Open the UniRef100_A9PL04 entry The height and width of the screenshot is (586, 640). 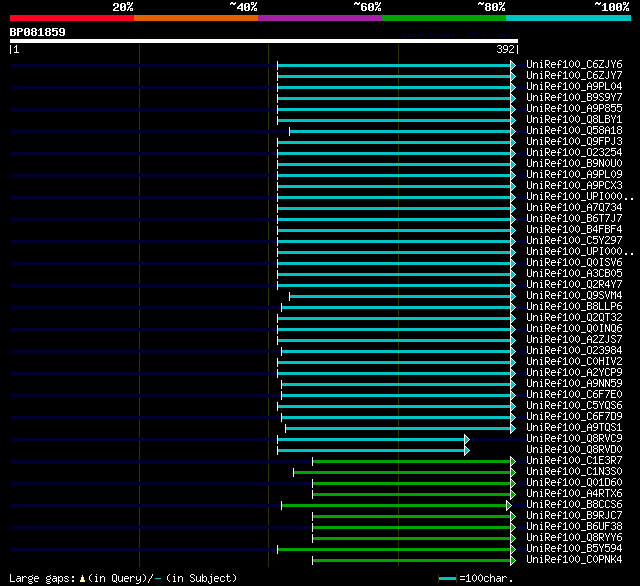pyautogui.click(x=574, y=87)
